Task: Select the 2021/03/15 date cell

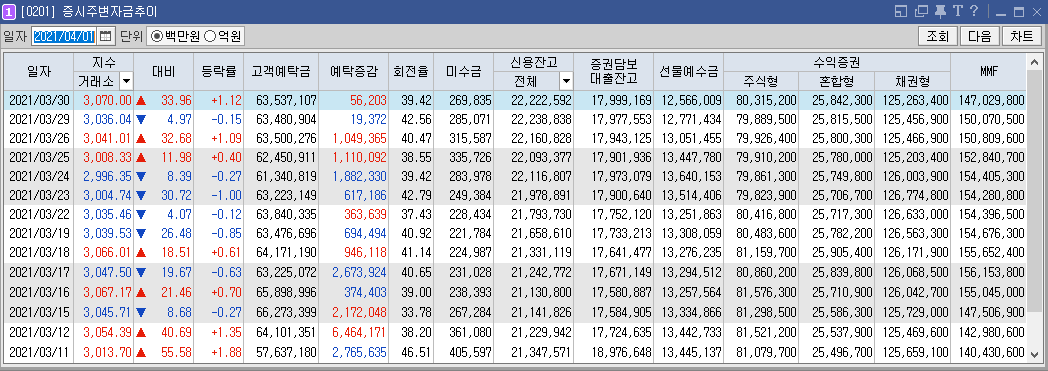Action: pyautogui.click(x=39, y=312)
